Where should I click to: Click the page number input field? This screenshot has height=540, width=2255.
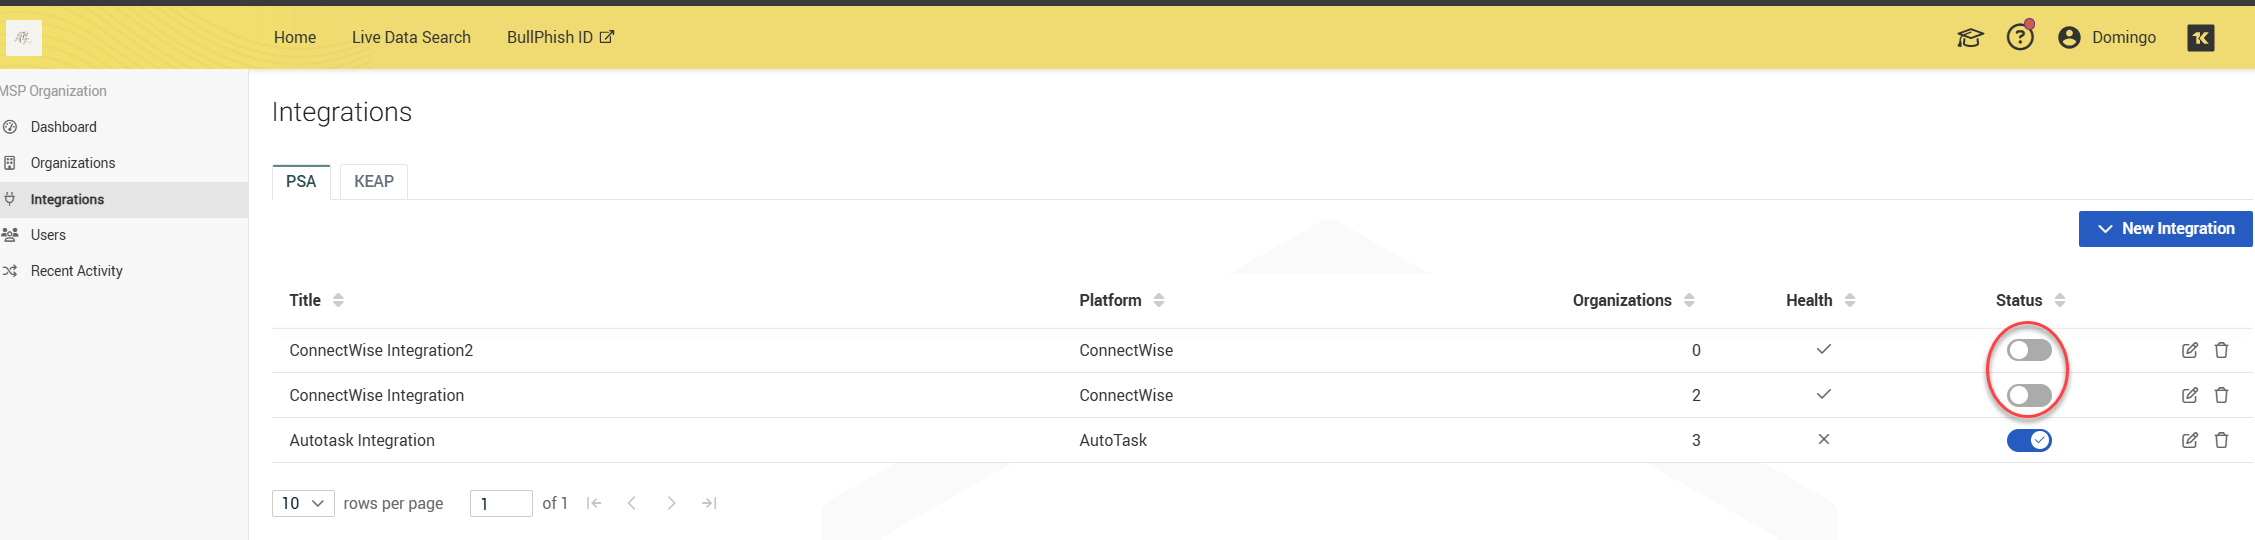pyautogui.click(x=501, y=503)
